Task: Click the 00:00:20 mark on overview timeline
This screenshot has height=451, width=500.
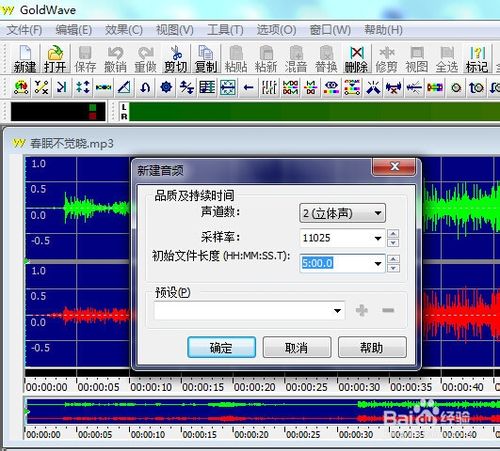Action: (x=251, y=435)
